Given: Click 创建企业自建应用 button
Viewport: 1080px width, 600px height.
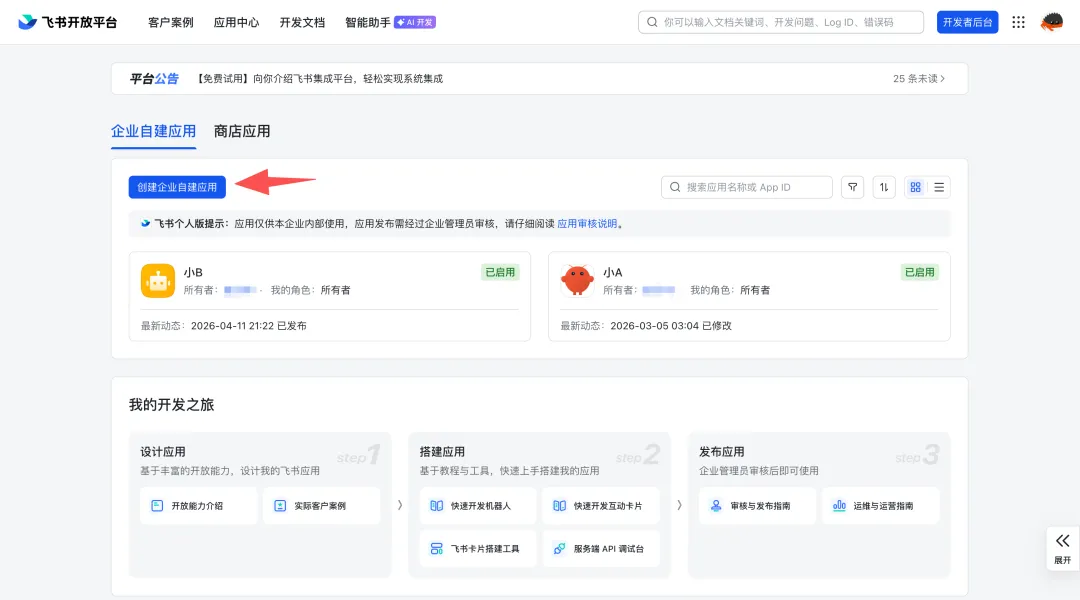Looking at the screenshot, I should pyautogui.click(x=177, y=187).
